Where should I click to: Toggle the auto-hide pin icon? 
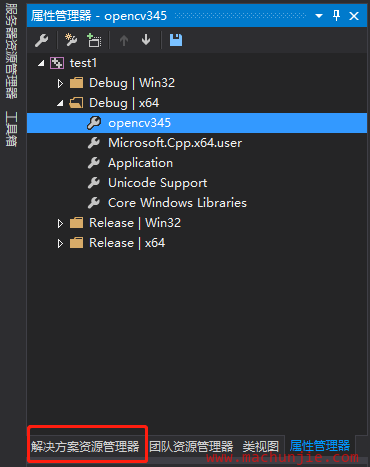[x=336, y=15]
